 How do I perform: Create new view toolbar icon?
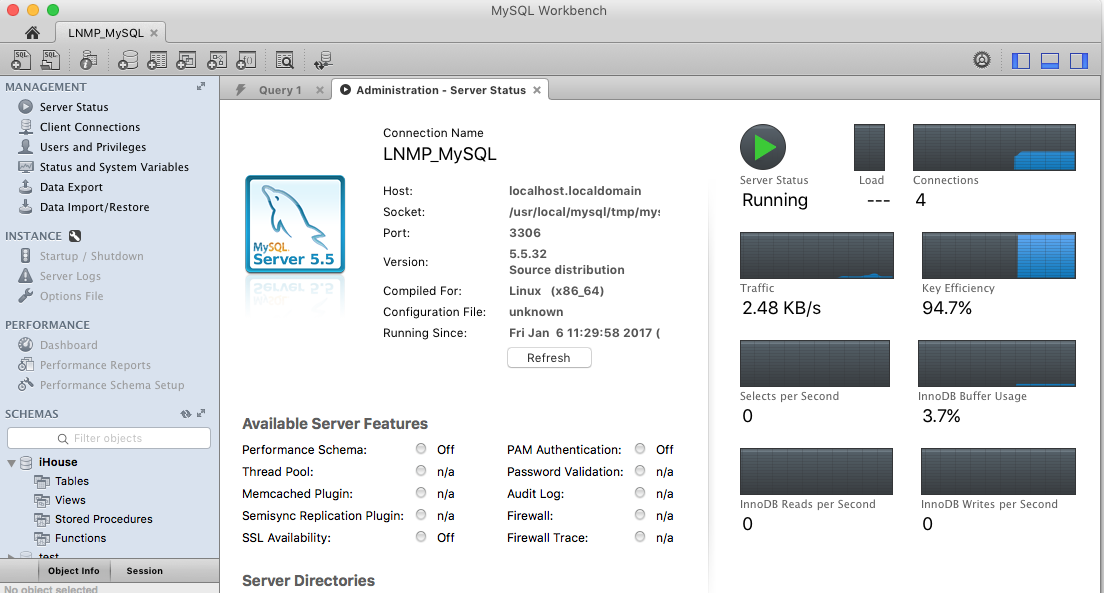click(x=186, y=60)
